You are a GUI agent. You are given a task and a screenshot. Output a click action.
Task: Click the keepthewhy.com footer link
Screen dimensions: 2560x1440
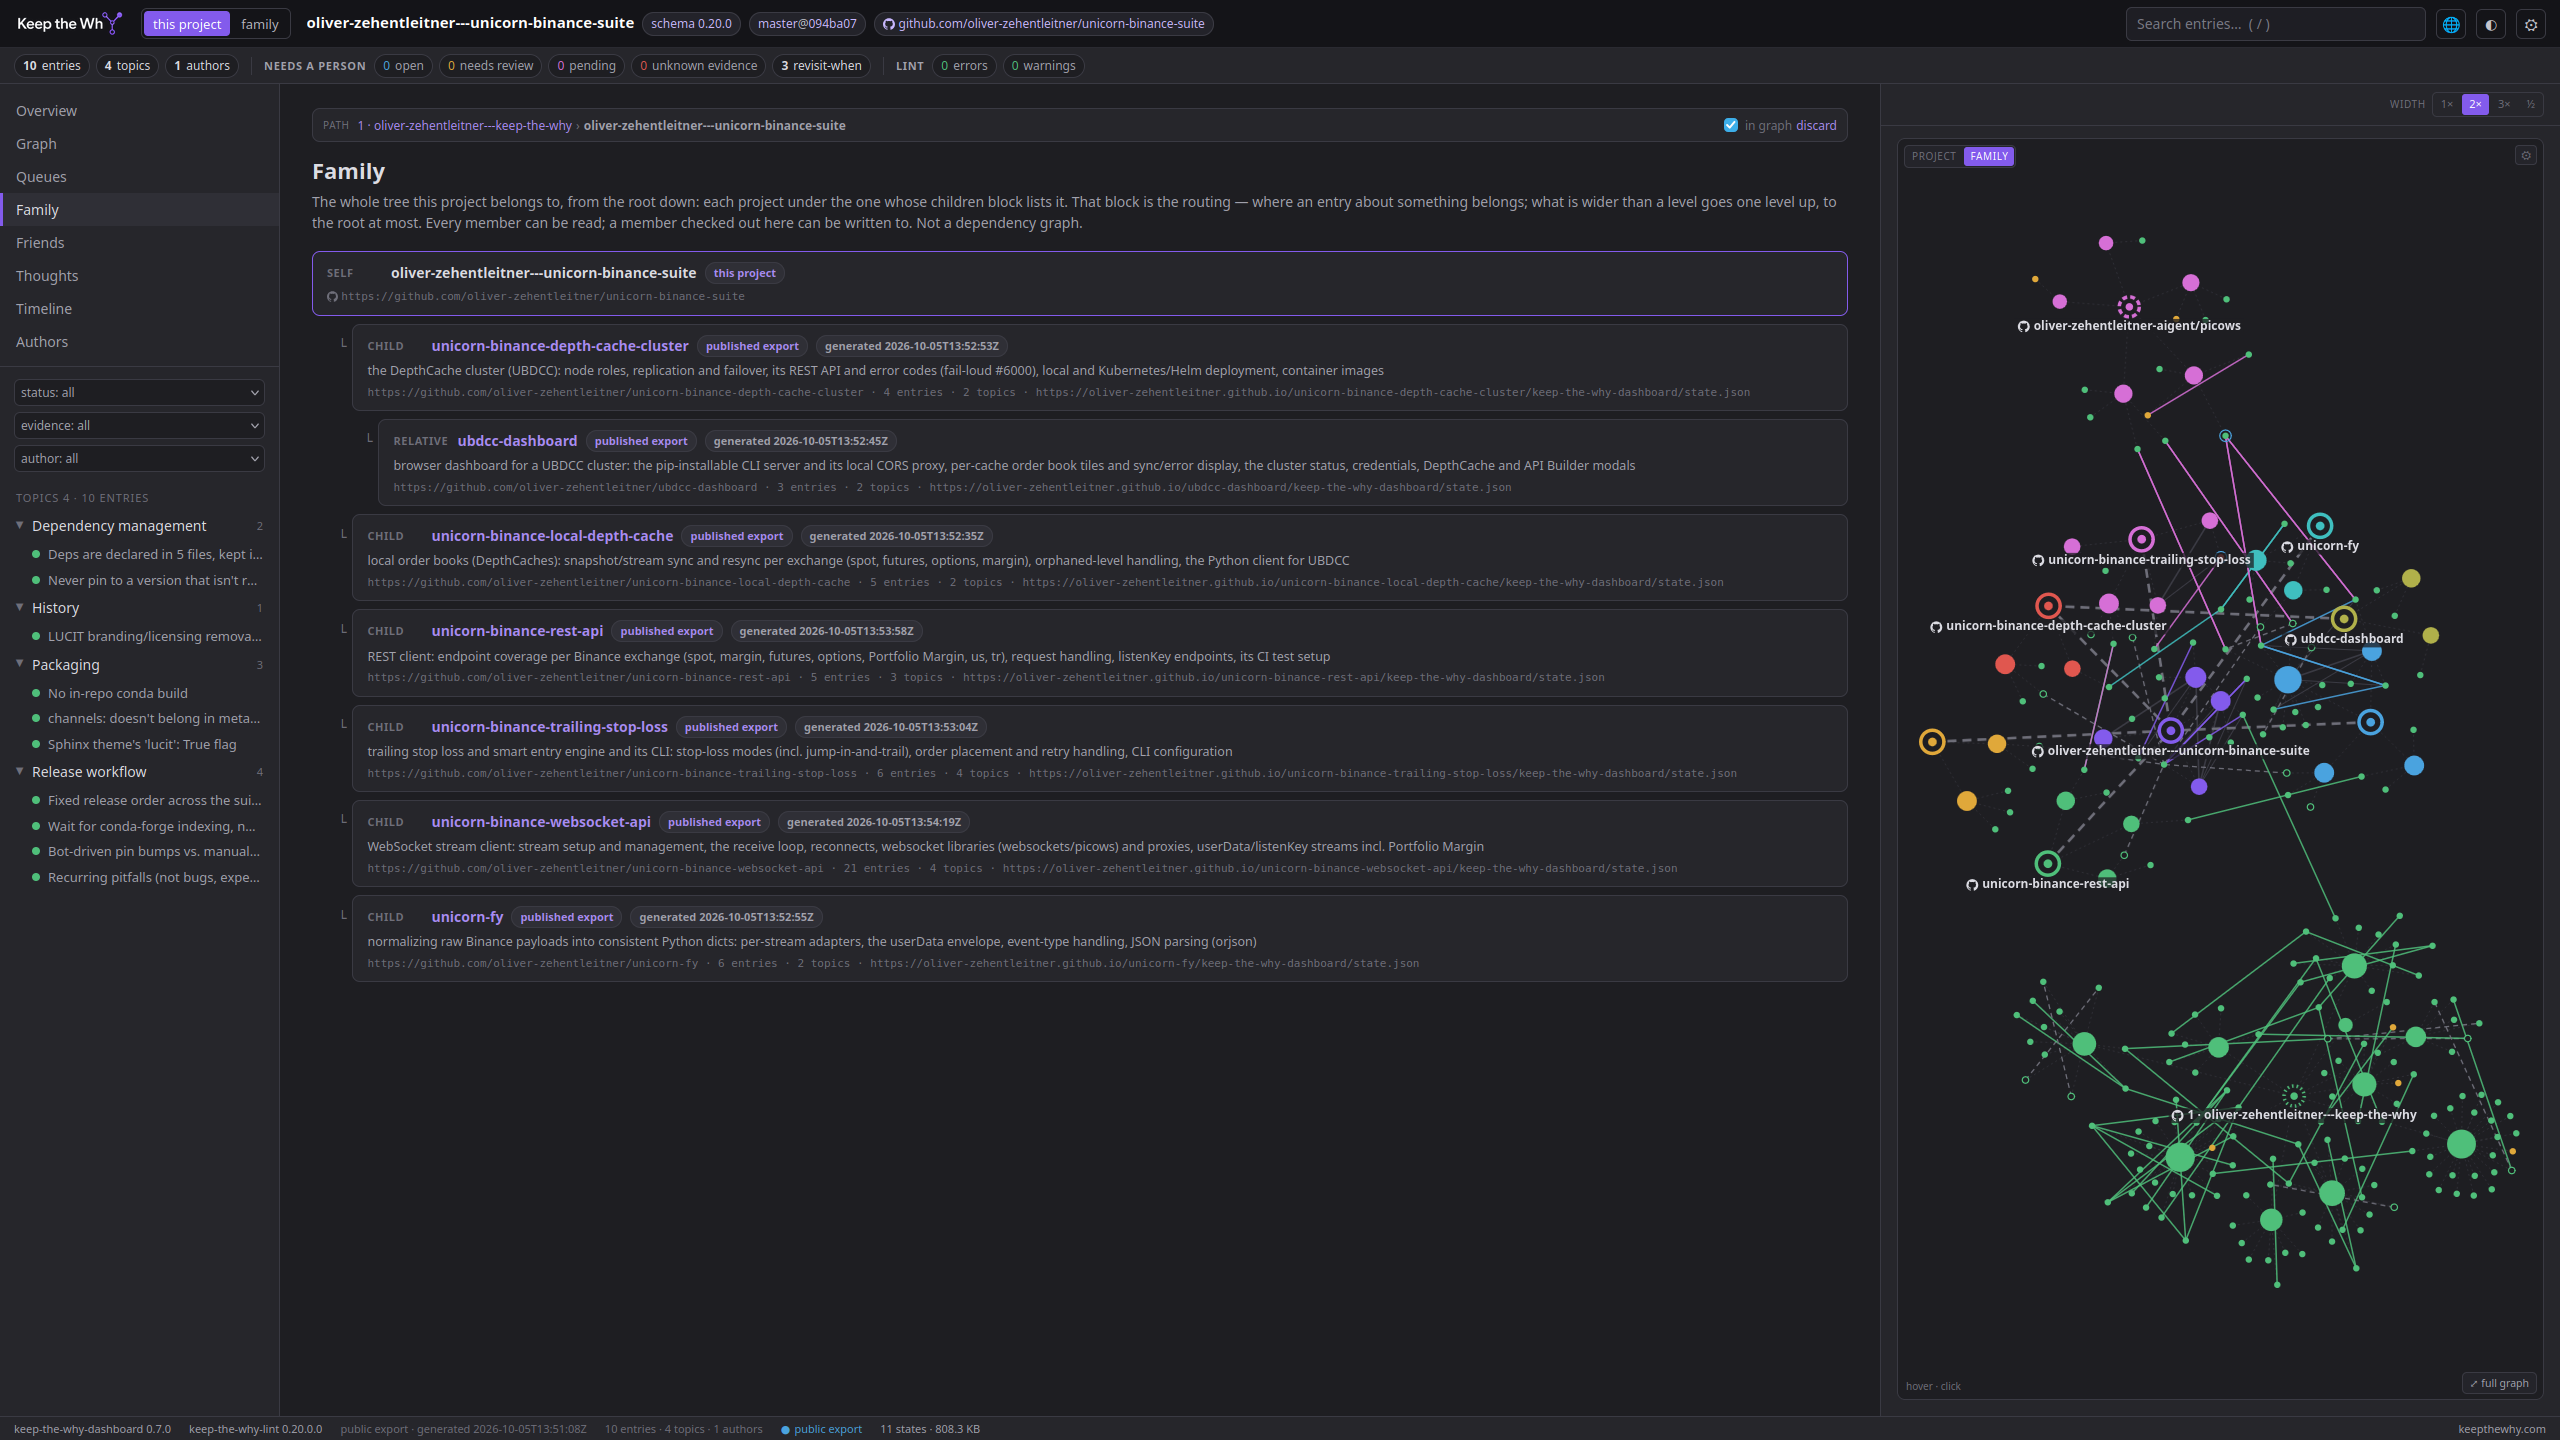2502,1429
